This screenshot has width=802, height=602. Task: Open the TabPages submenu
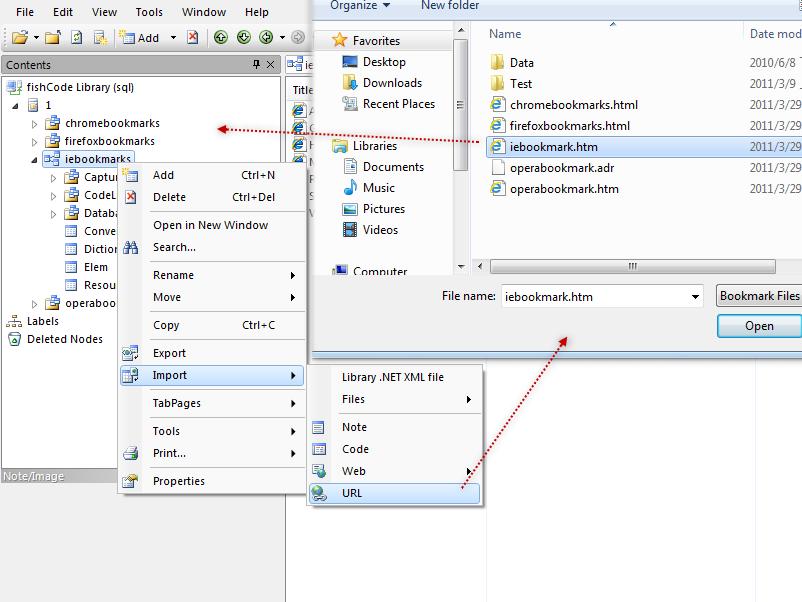tap(212, 403)
